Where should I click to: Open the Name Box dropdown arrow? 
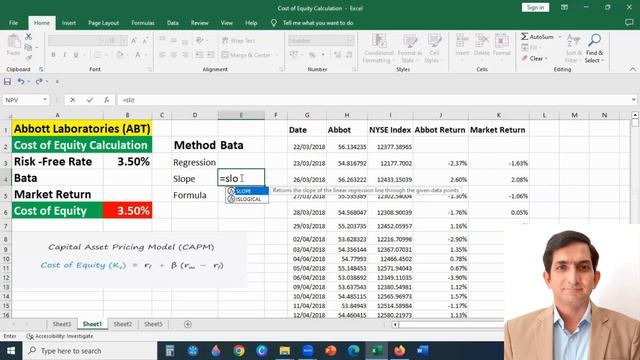(x=44, y=100)
